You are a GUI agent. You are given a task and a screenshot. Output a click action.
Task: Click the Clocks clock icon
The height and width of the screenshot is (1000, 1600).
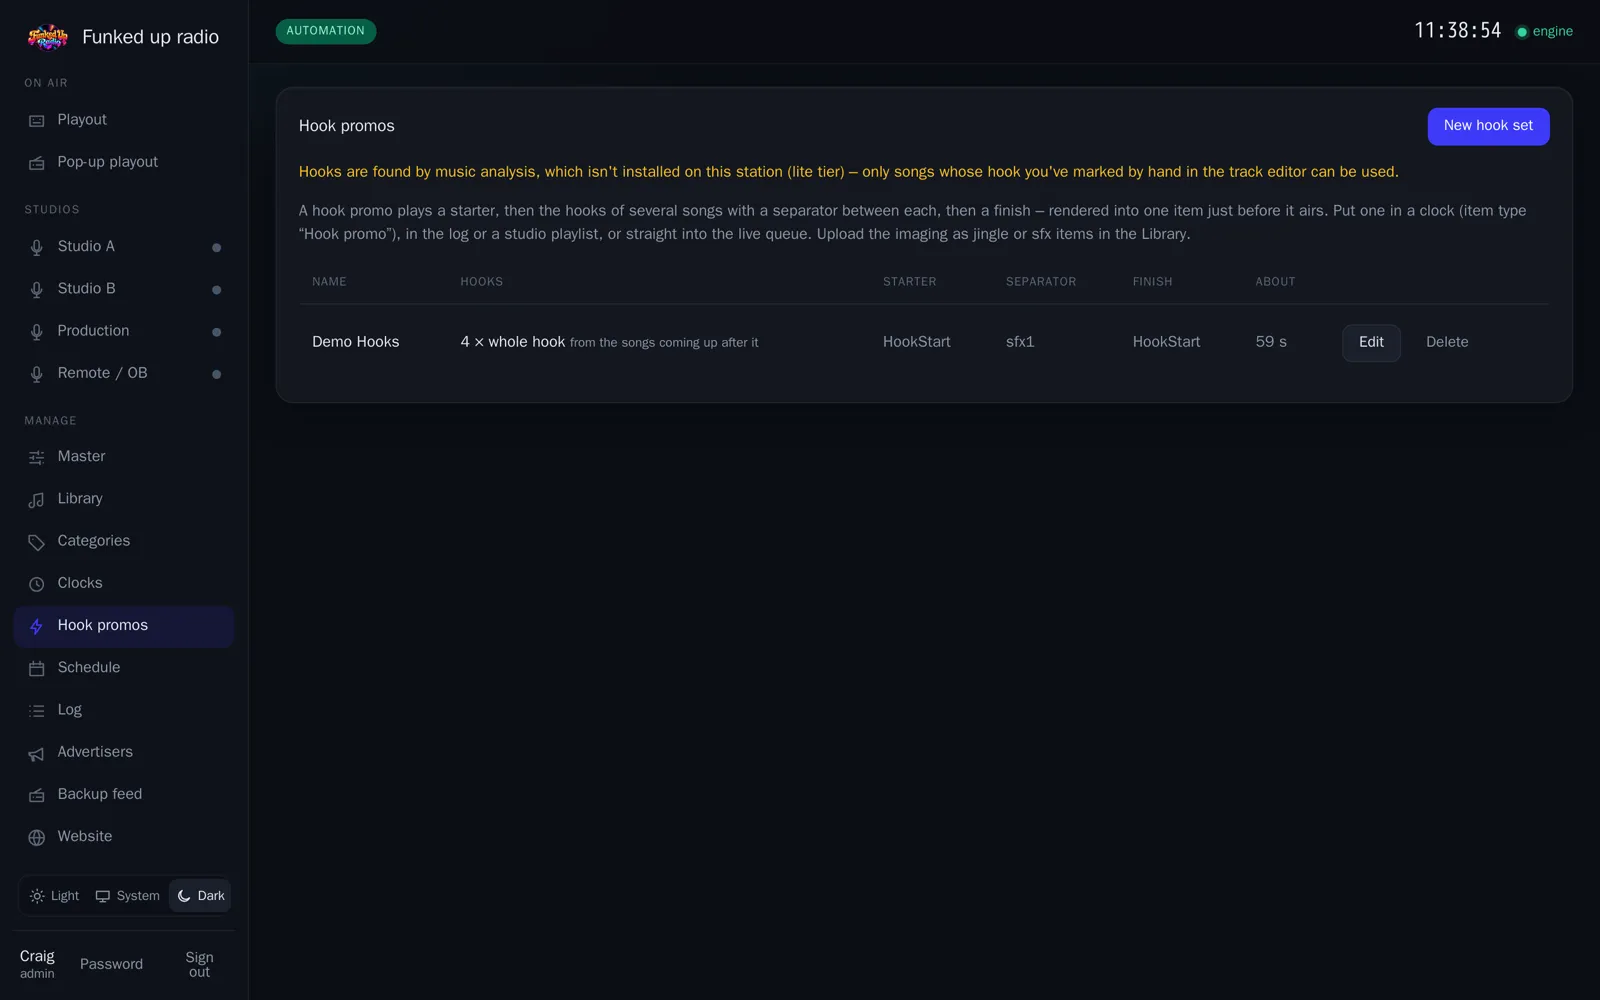37,583
